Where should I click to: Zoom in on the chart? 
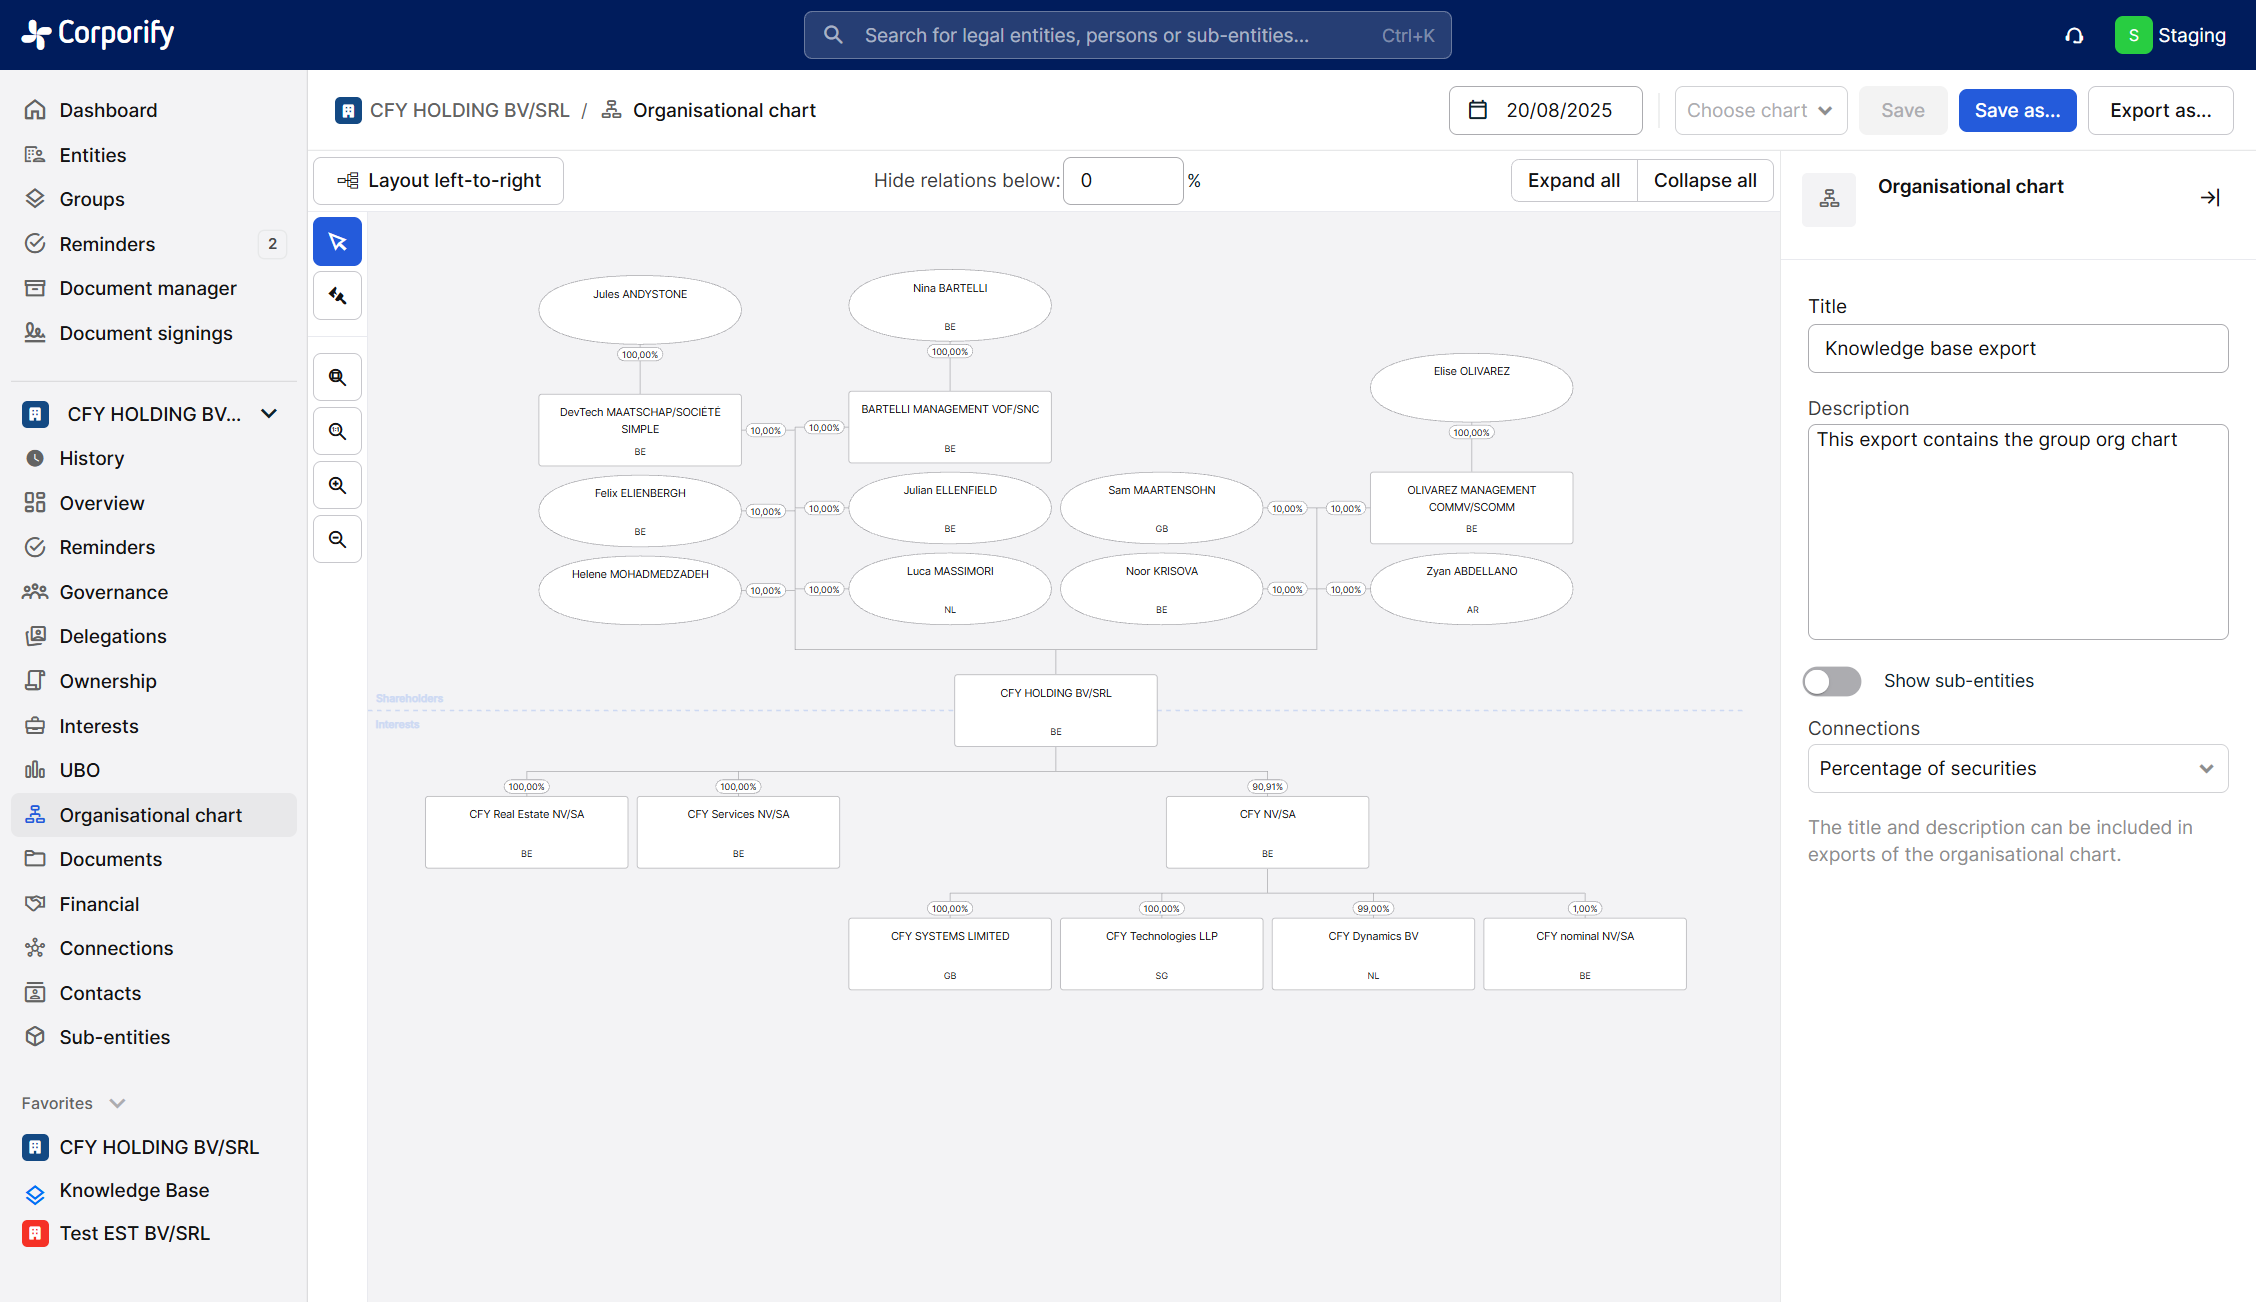click(337, 486)
